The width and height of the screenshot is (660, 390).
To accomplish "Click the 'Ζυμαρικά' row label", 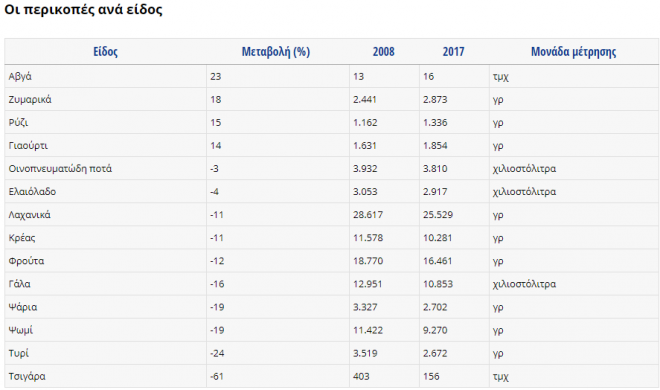I will (x=30, y=100).
